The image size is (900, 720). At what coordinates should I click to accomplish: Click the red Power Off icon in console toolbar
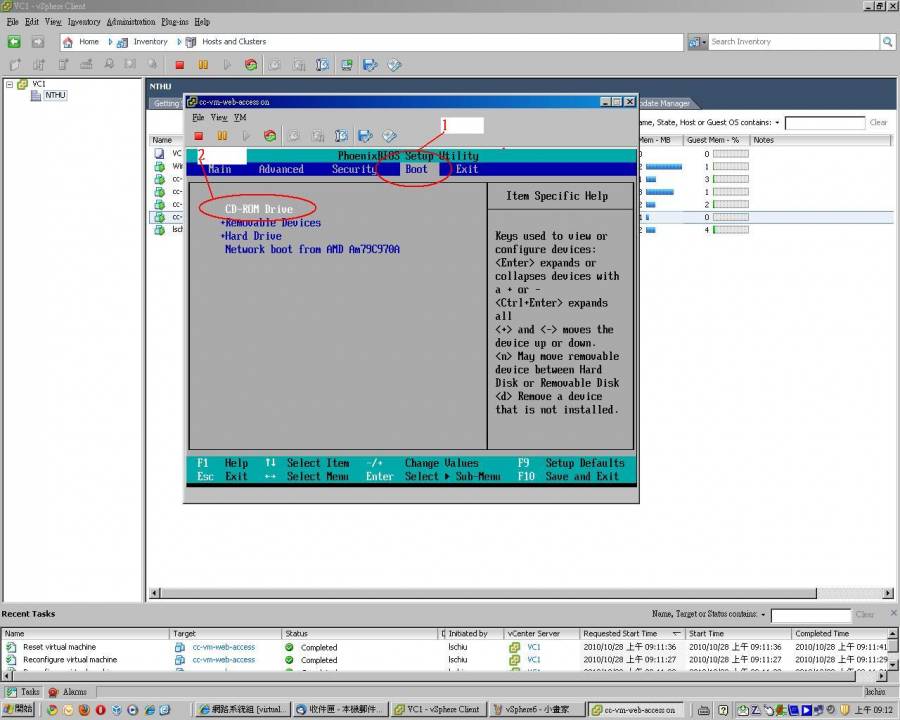(199, 136)
